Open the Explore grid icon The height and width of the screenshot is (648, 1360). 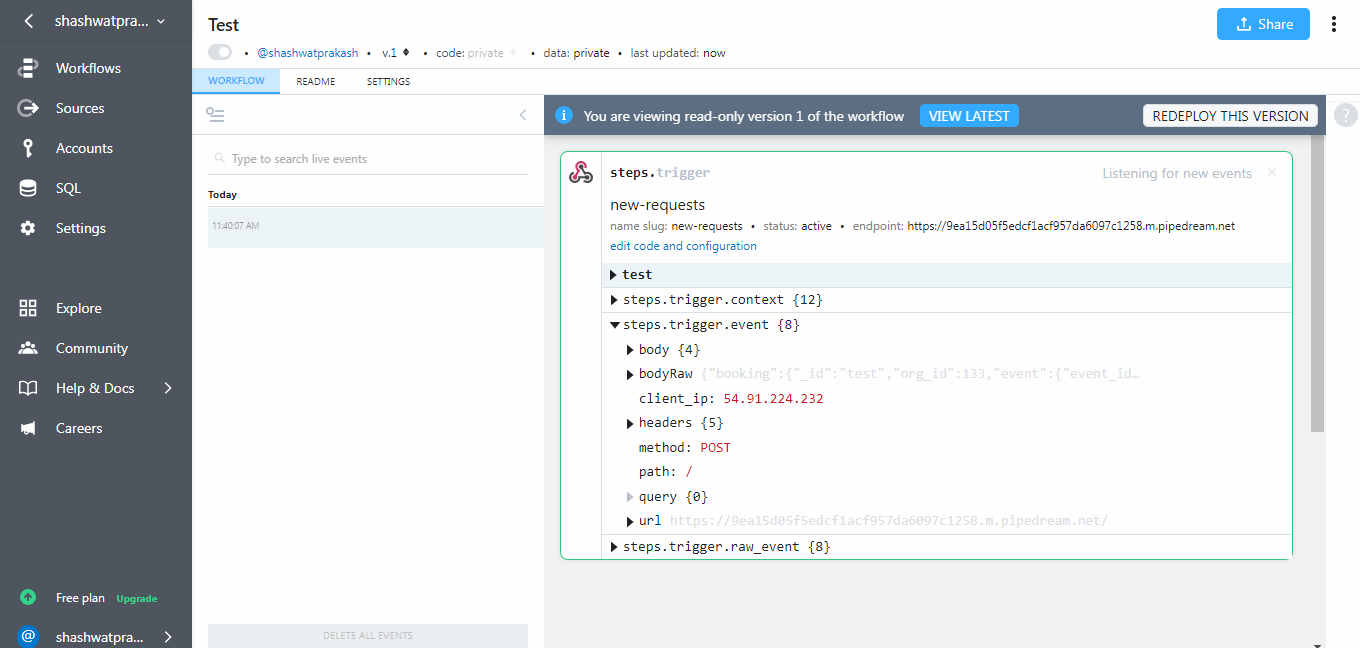coord(28,308)
